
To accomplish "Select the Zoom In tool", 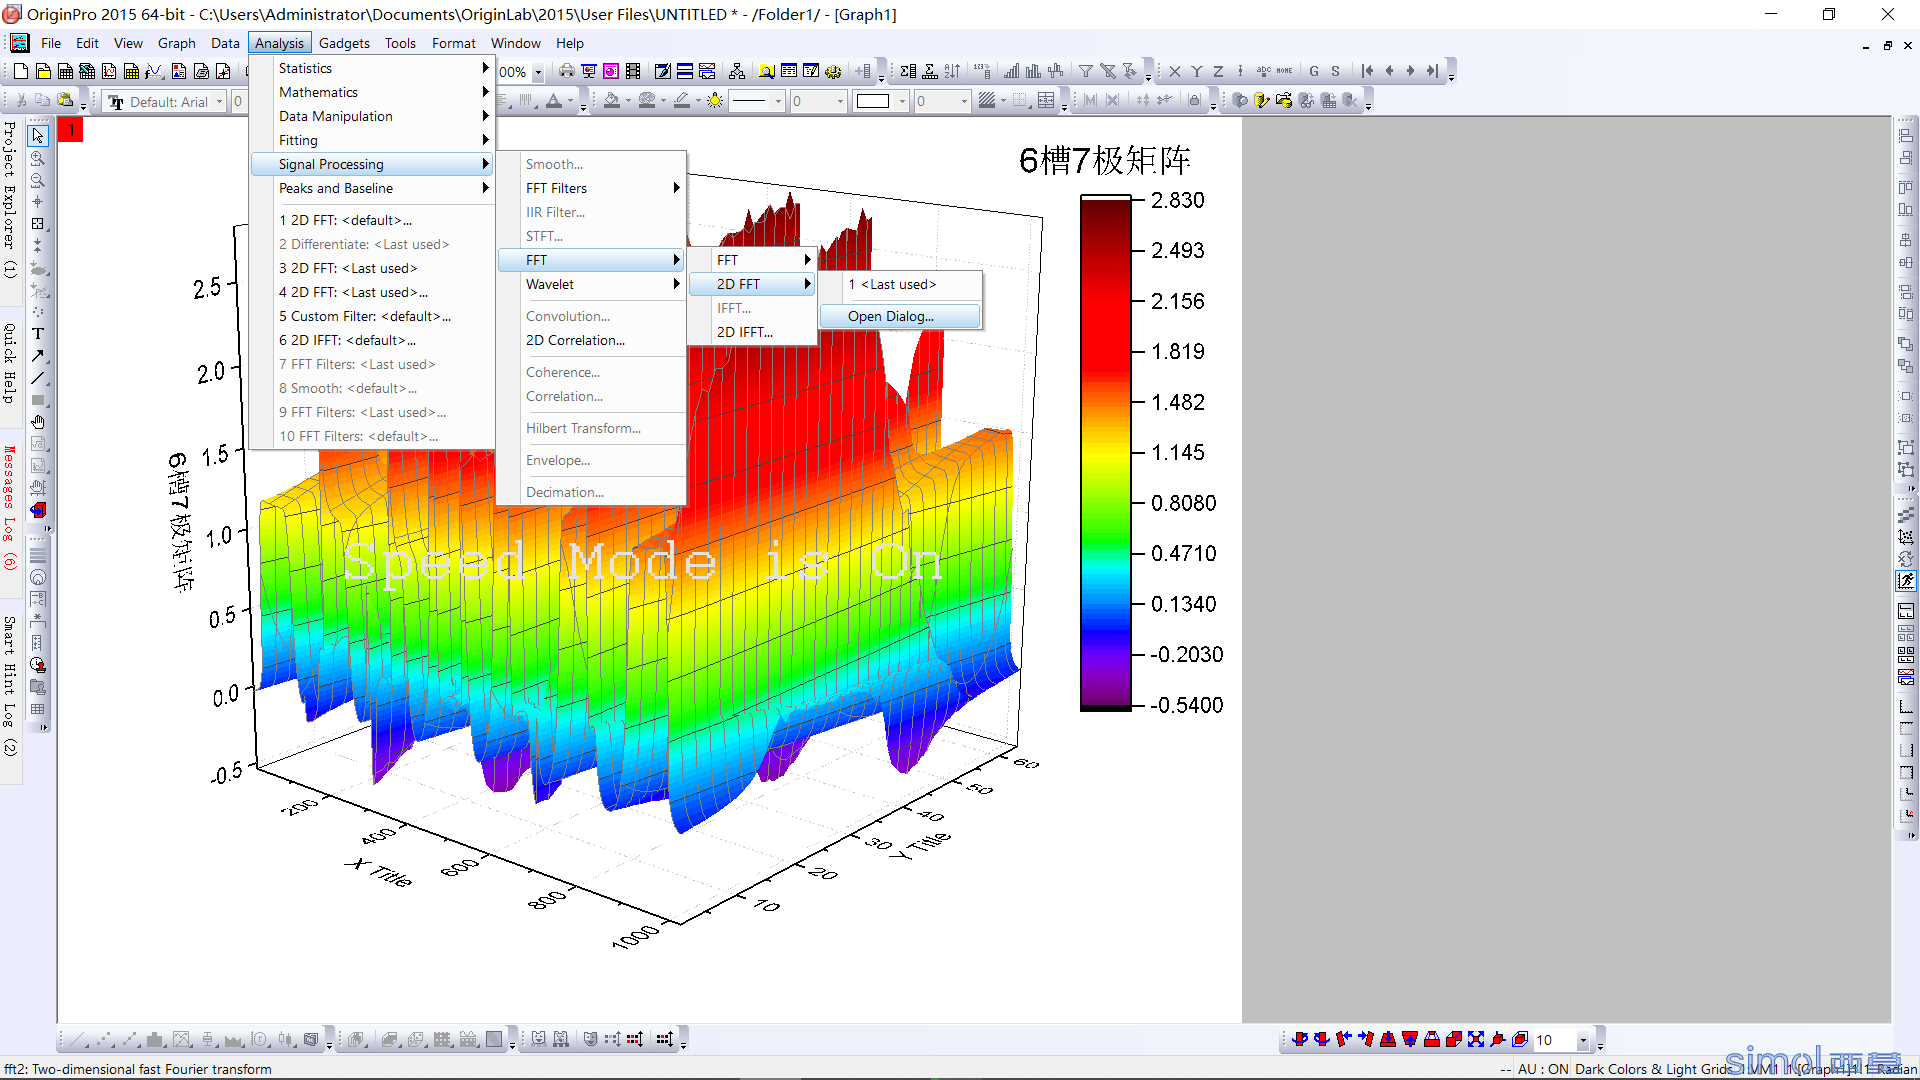I will [x=38, y=158].
